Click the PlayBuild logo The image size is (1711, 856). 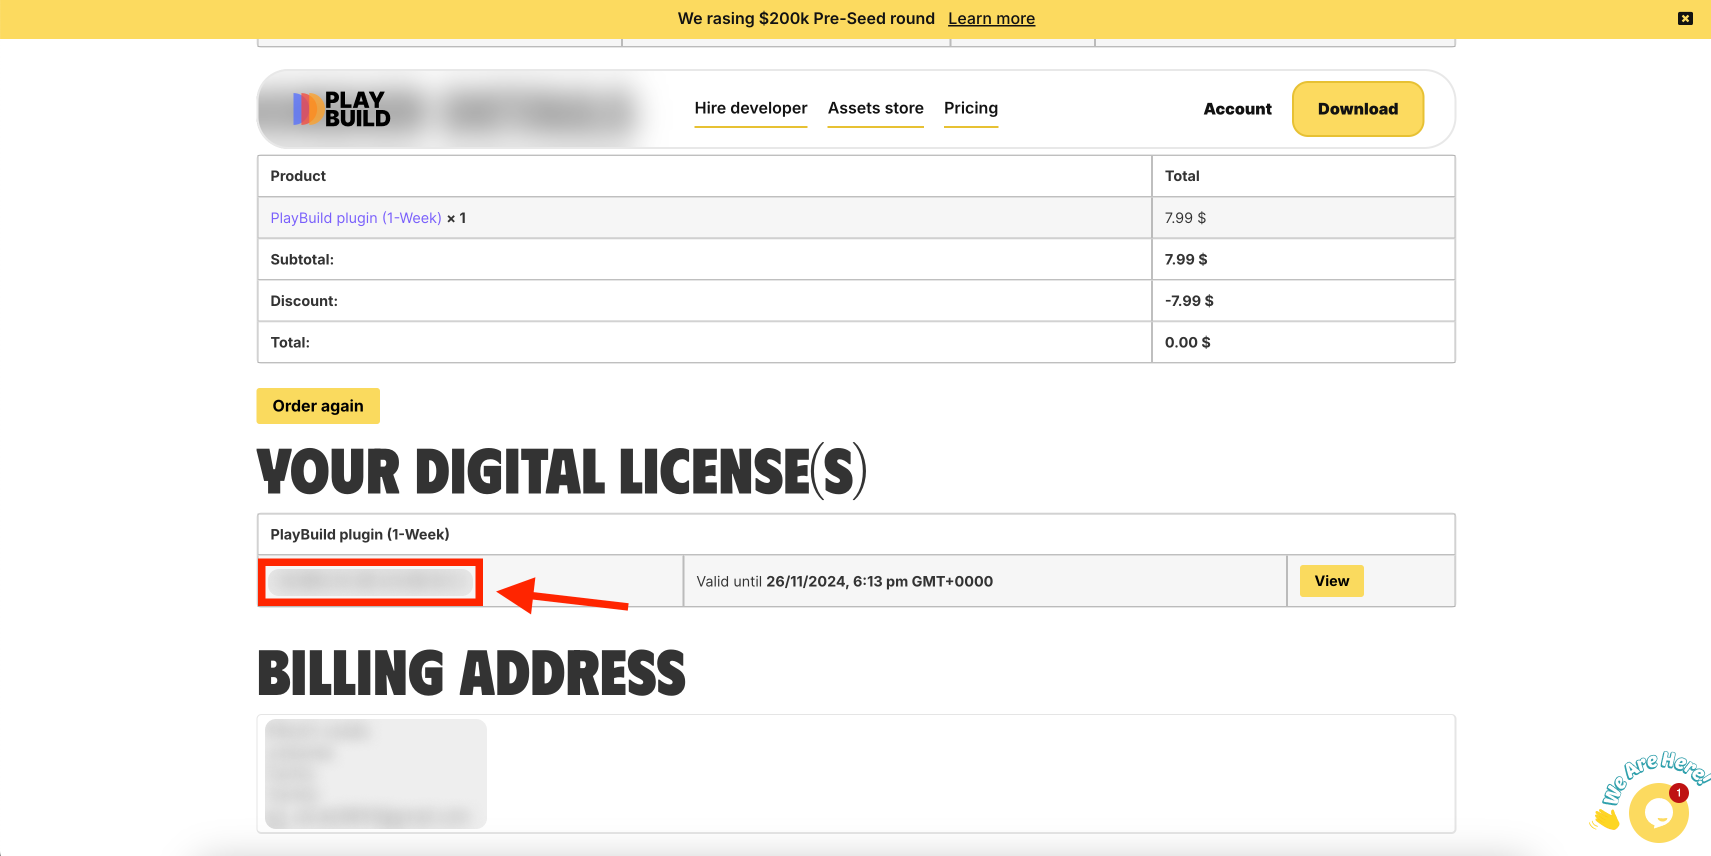pos(342,109)
